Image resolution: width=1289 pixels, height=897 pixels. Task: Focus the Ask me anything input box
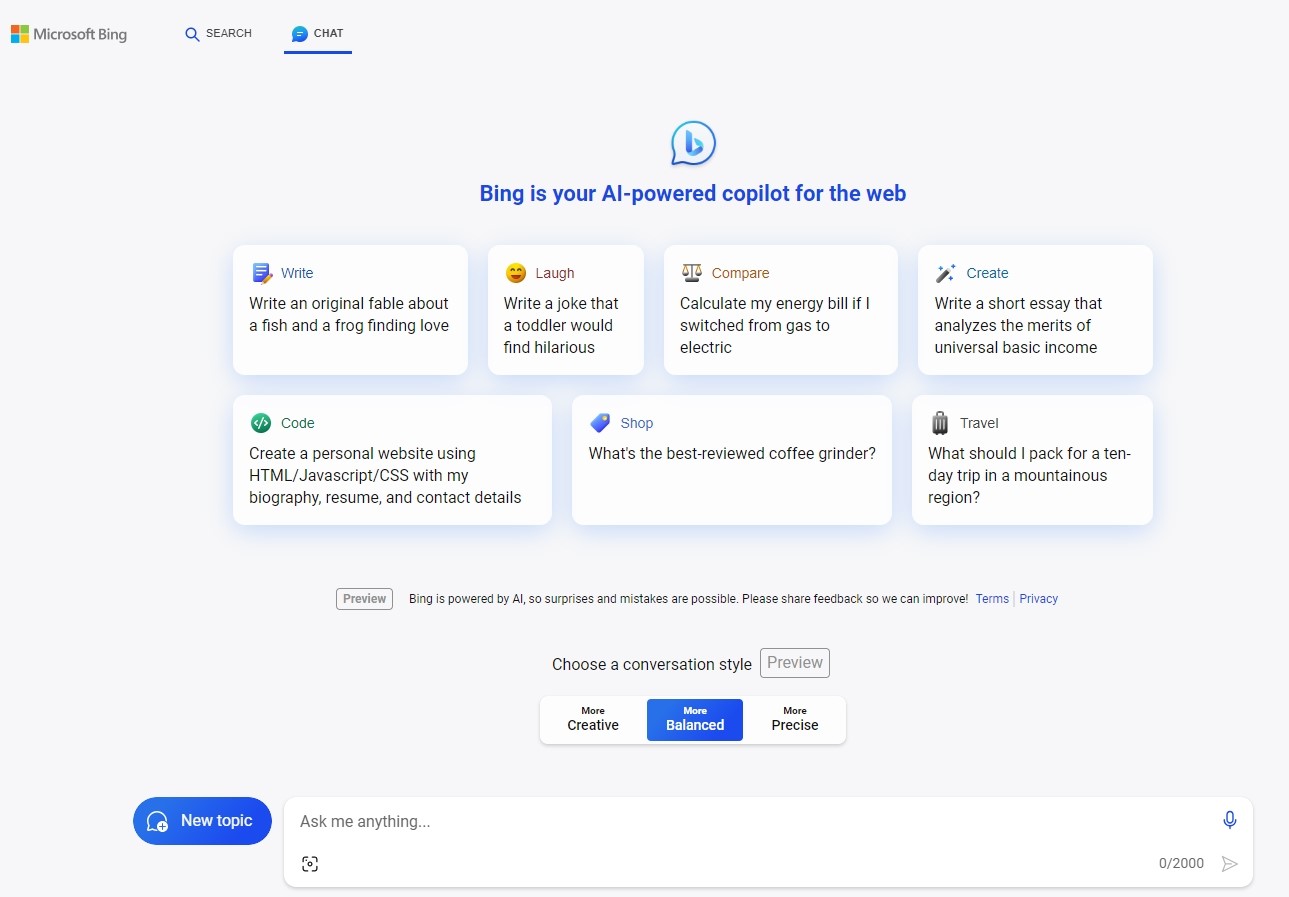pos(750,821)
